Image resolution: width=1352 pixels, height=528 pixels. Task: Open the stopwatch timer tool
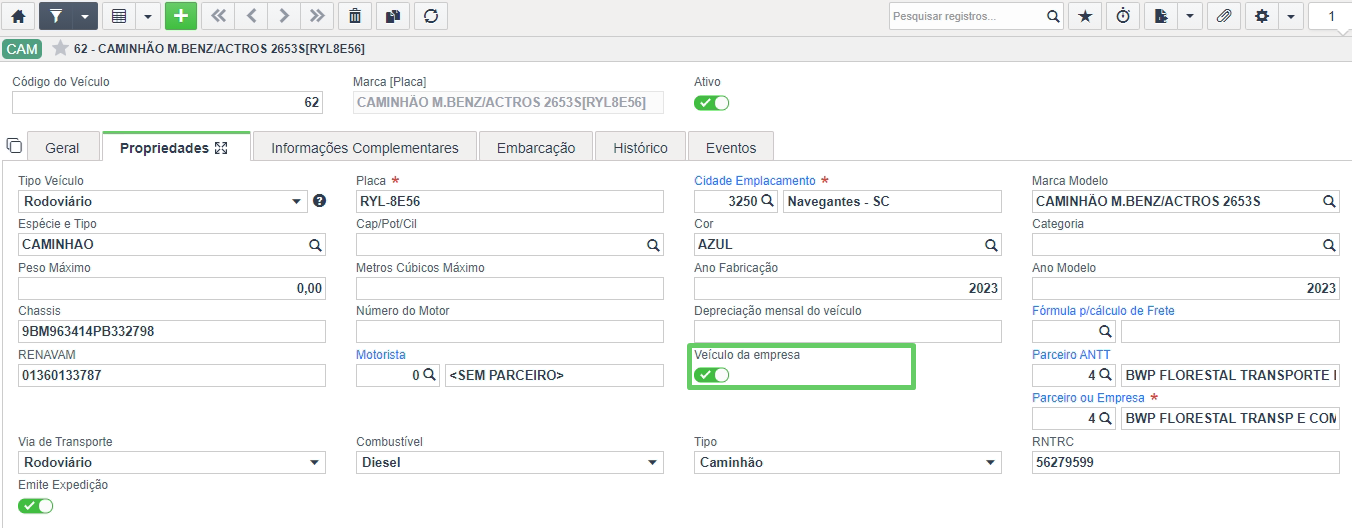(x=1123, y=16)
